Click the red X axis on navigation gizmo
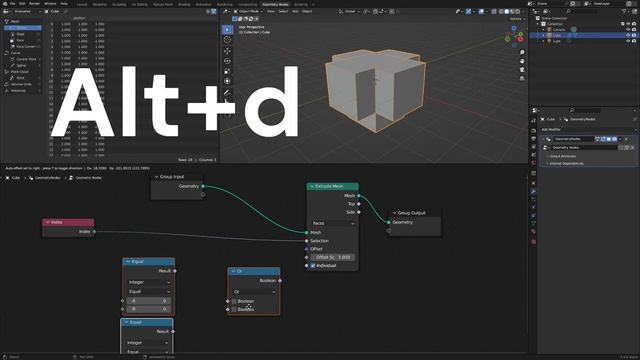Image resolution: width=640 pixels, height=360 pixels. 520,39
